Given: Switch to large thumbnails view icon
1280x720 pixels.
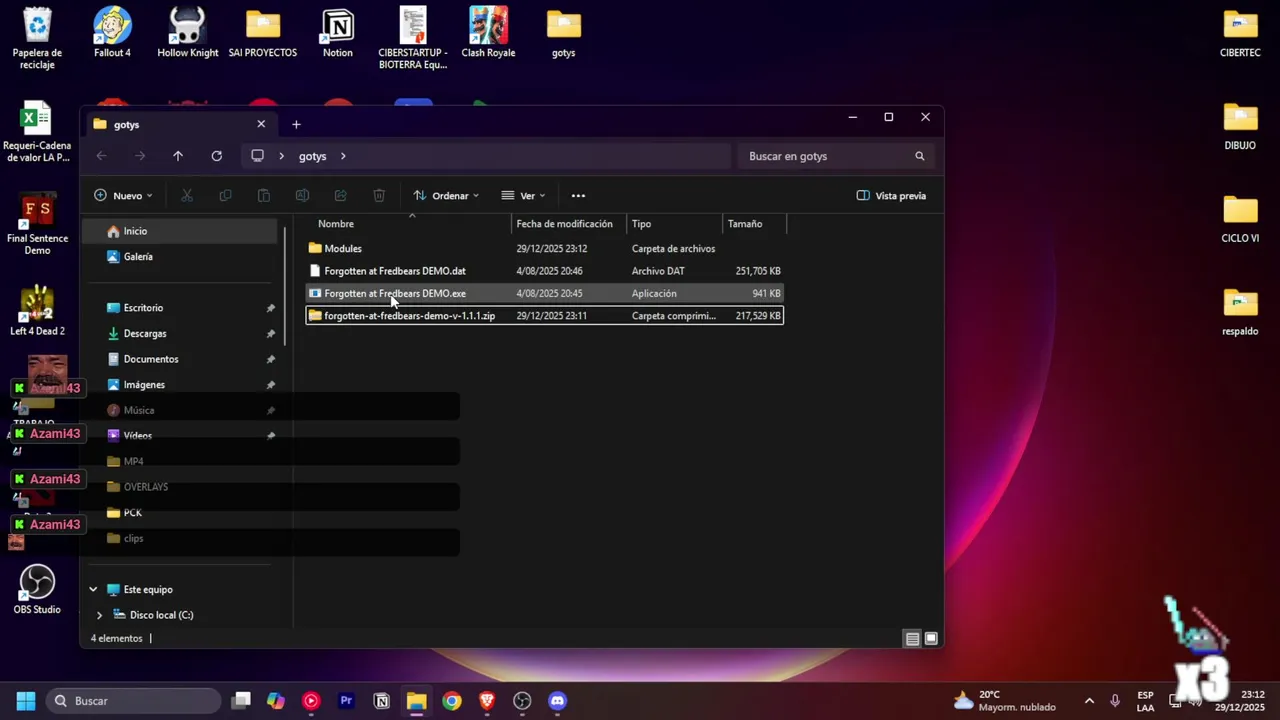Looking at the screenshot, I should point(931,638).
